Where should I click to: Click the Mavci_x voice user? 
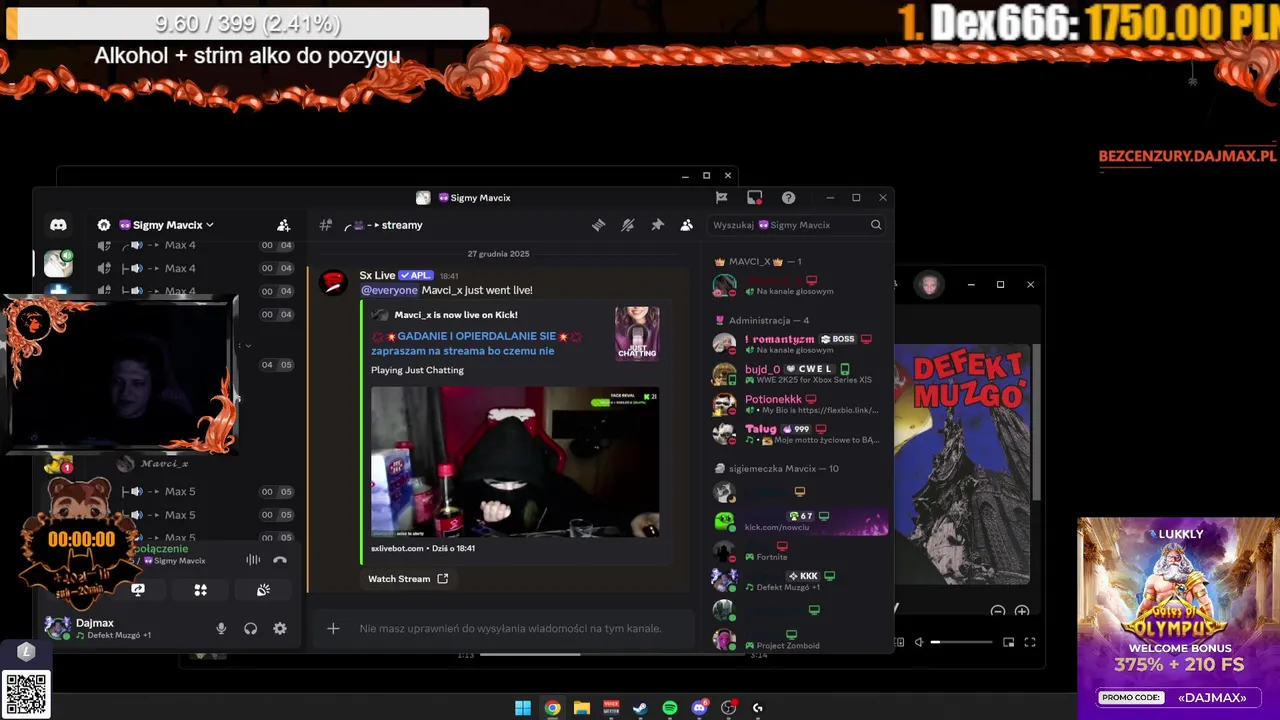pyautogui.click(x=164, y=464)
